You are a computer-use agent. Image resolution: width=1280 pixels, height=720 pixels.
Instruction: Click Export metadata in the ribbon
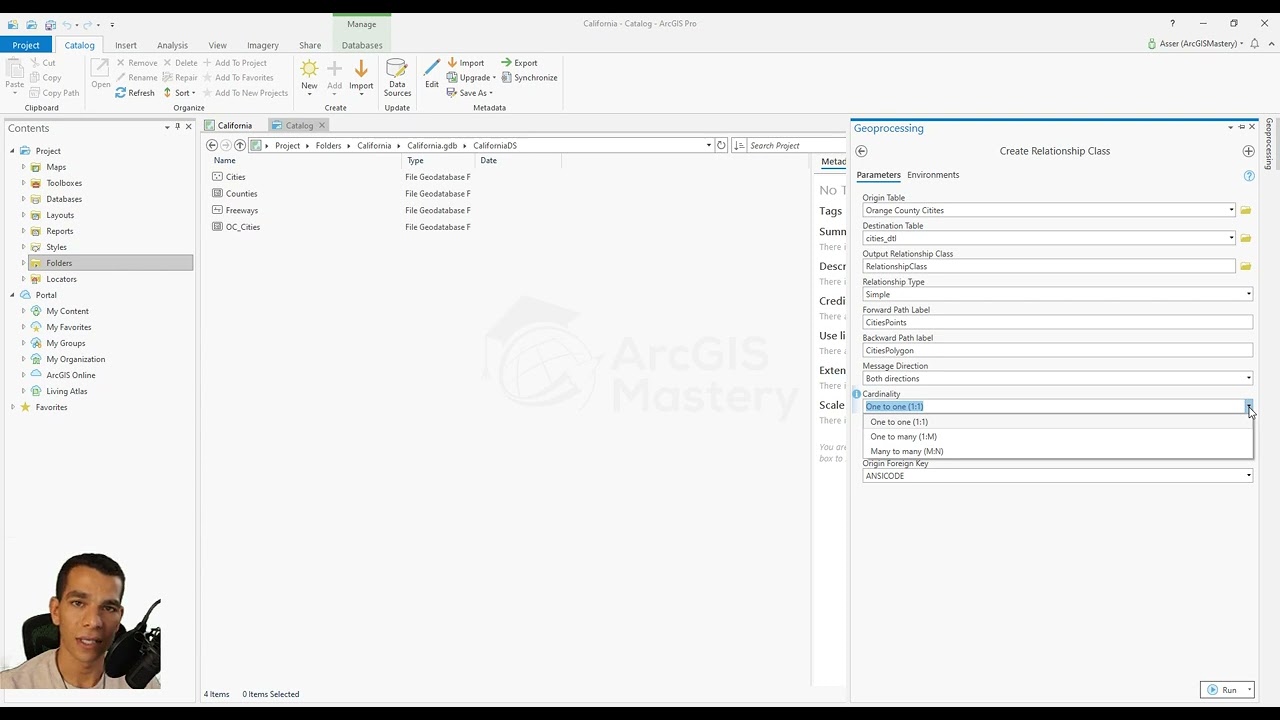[x=519, y=63]
